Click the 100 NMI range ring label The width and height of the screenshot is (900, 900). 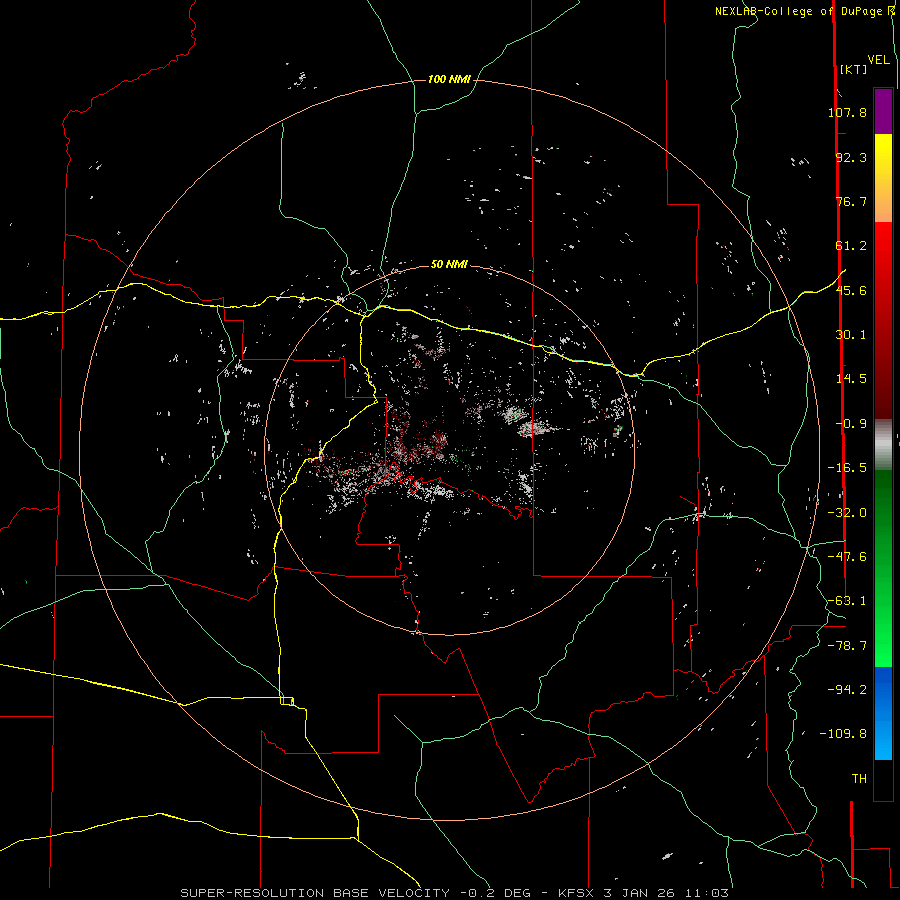click(449, 79)
